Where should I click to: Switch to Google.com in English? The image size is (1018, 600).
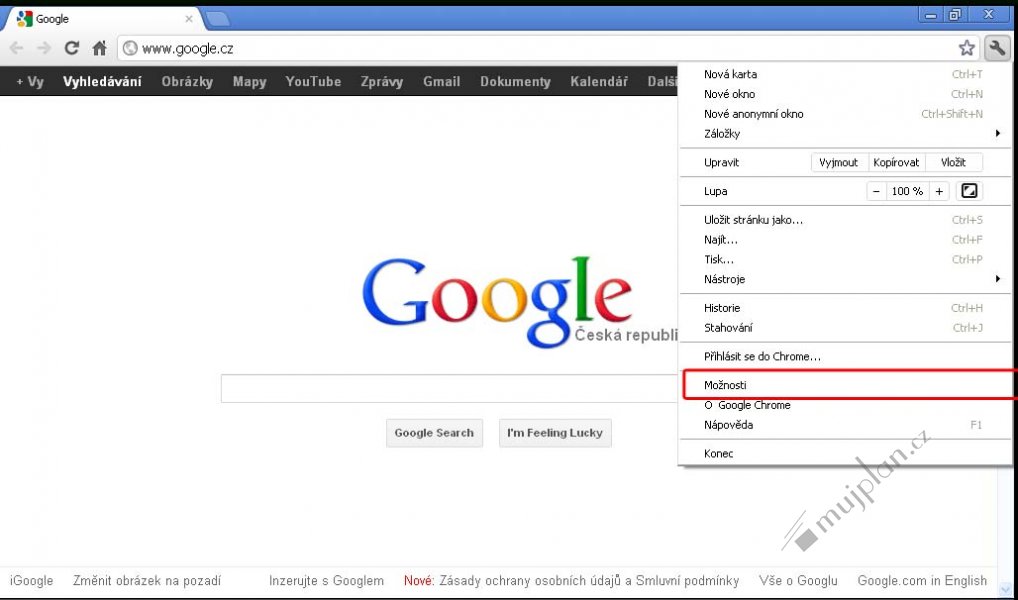tap(922, 581)
